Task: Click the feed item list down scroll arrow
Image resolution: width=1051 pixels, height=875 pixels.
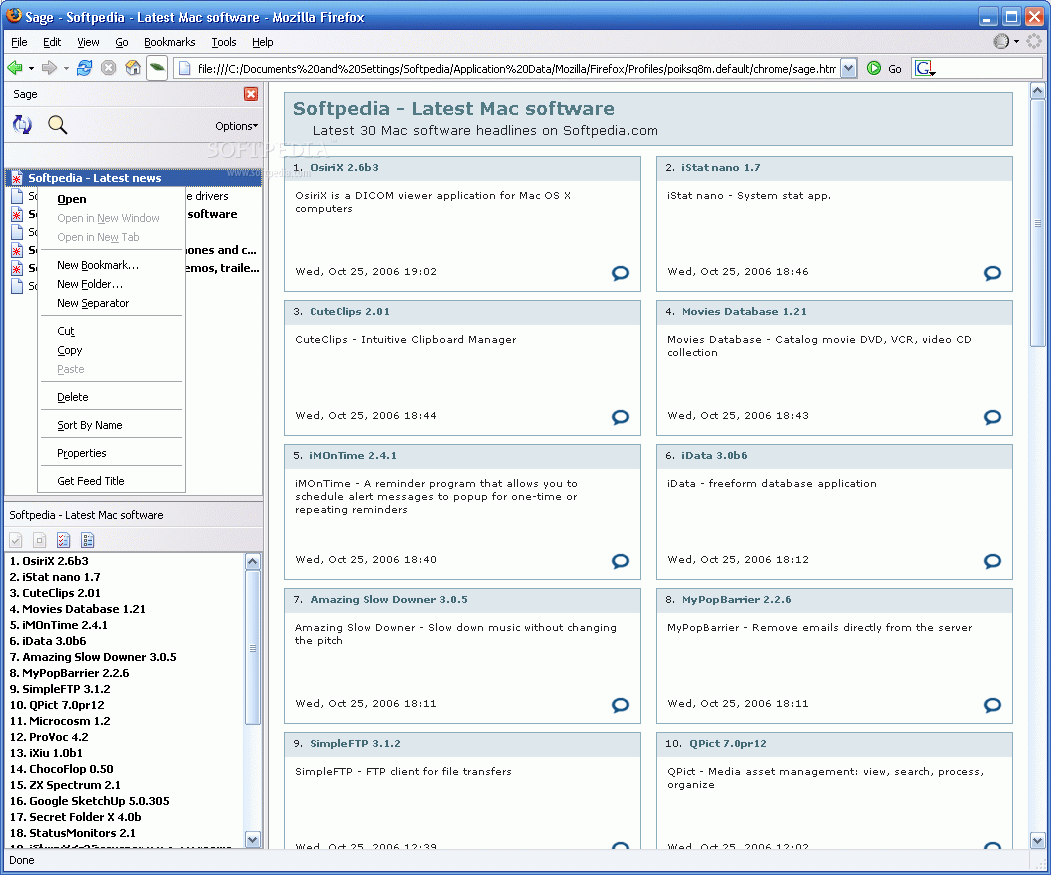Action: (253, 839)
